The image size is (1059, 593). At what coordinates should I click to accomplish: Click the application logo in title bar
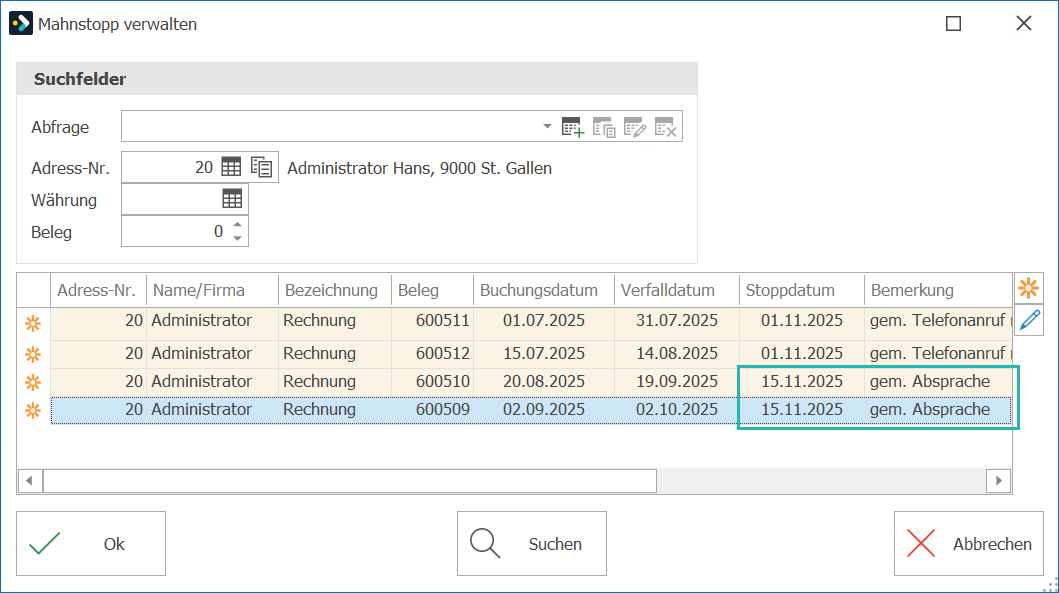pos(21,24)
